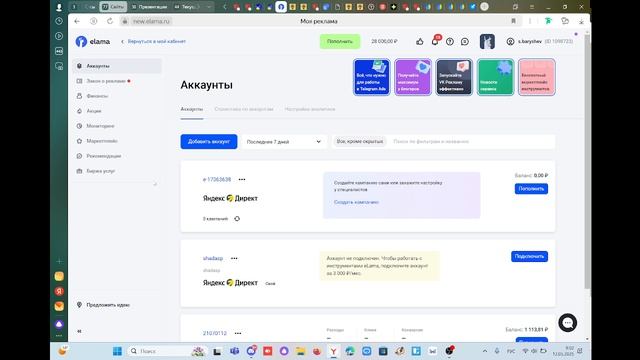Open account 21070112 link

[x=215, y=333]
